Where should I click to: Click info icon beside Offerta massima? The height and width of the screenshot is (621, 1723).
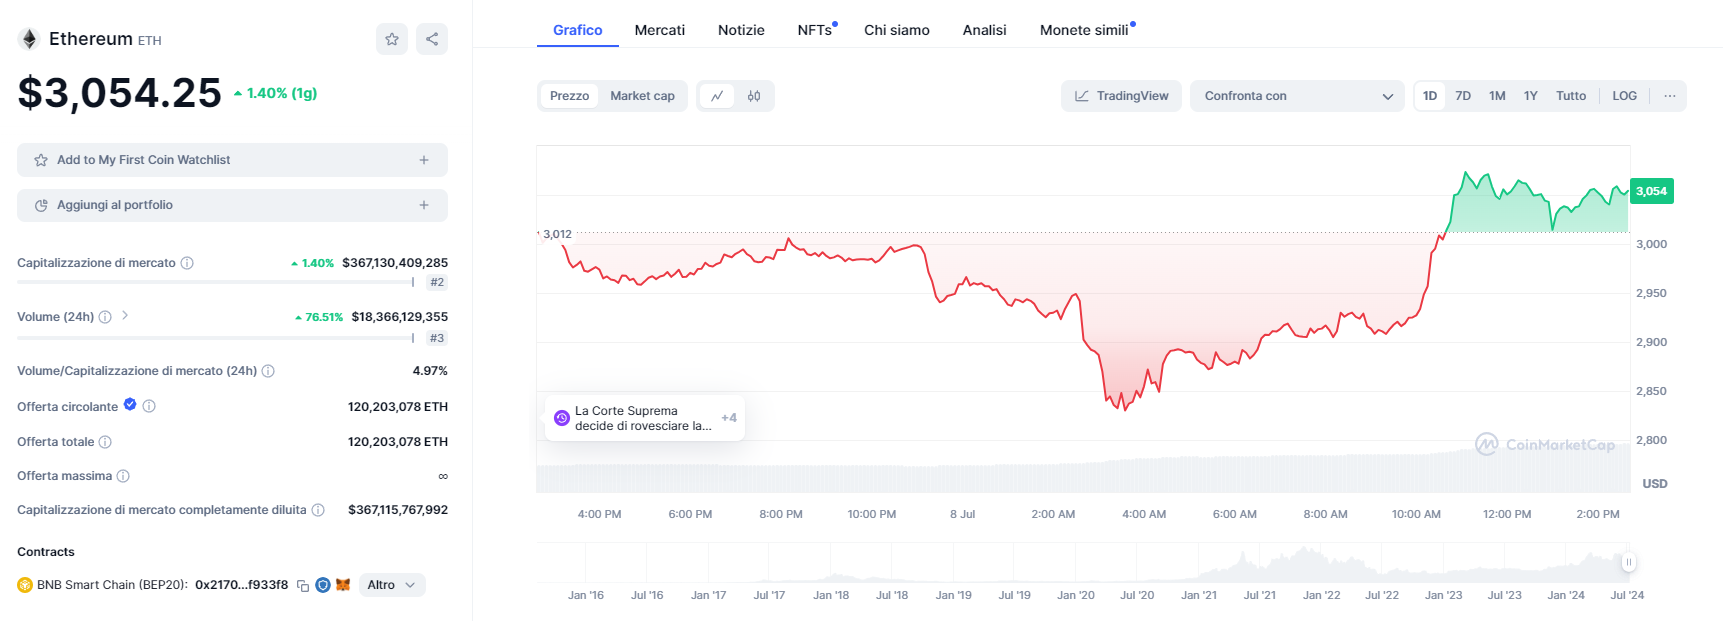(x=123, y=476)
